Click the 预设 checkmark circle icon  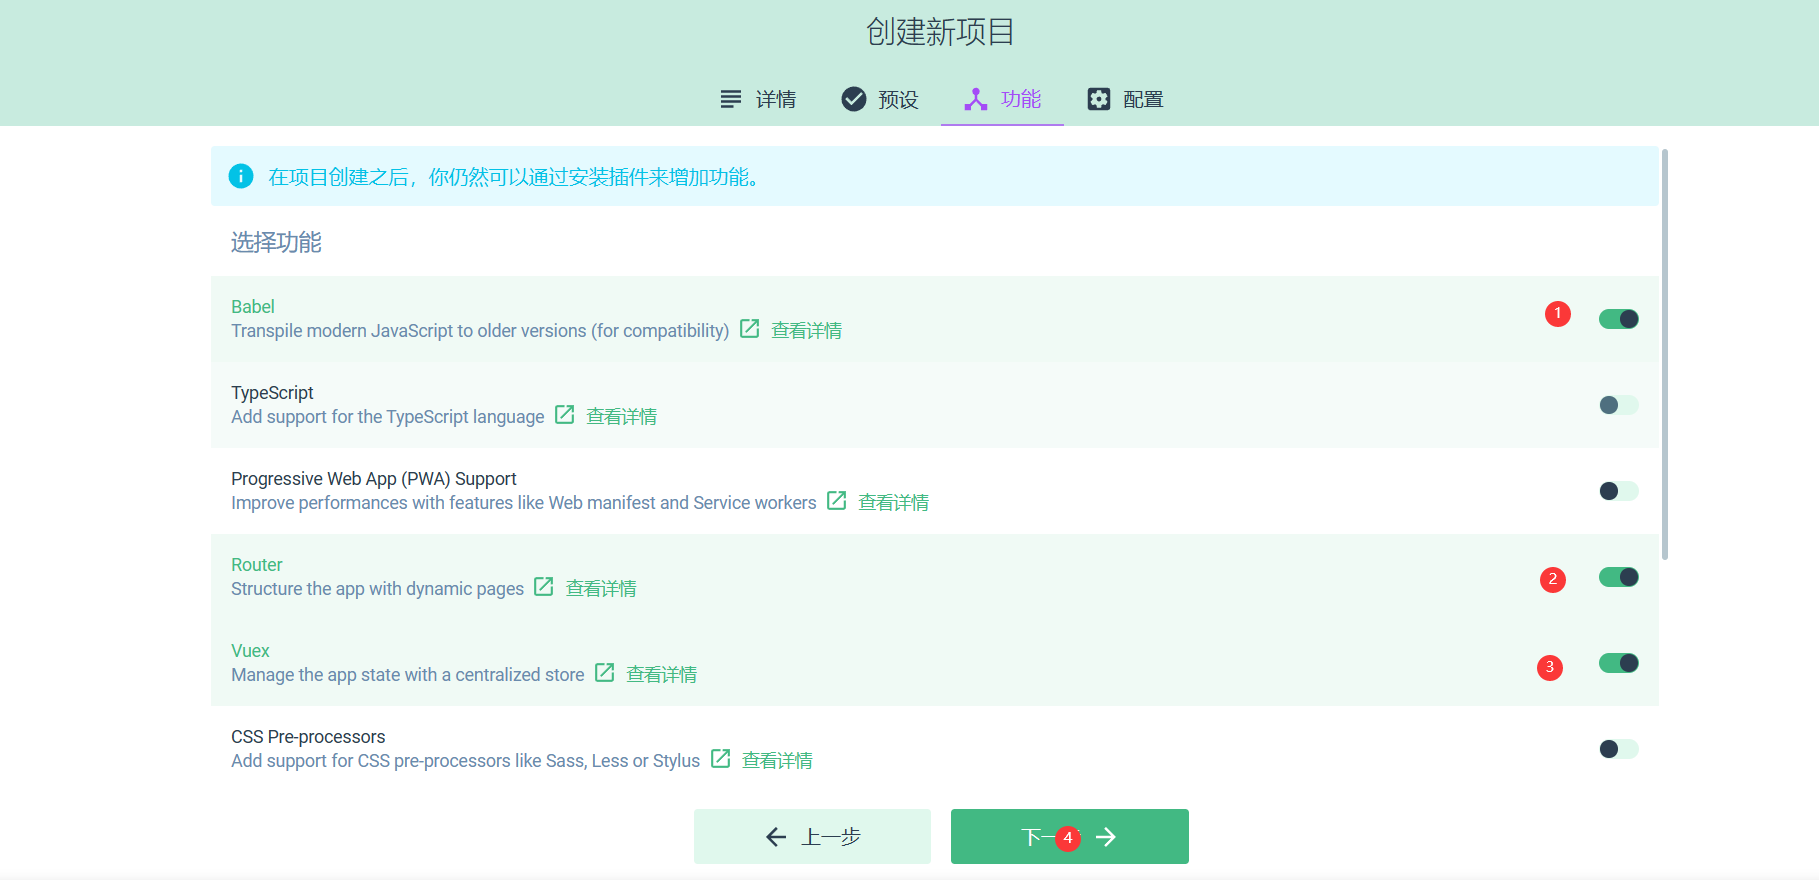pos(854,99)
